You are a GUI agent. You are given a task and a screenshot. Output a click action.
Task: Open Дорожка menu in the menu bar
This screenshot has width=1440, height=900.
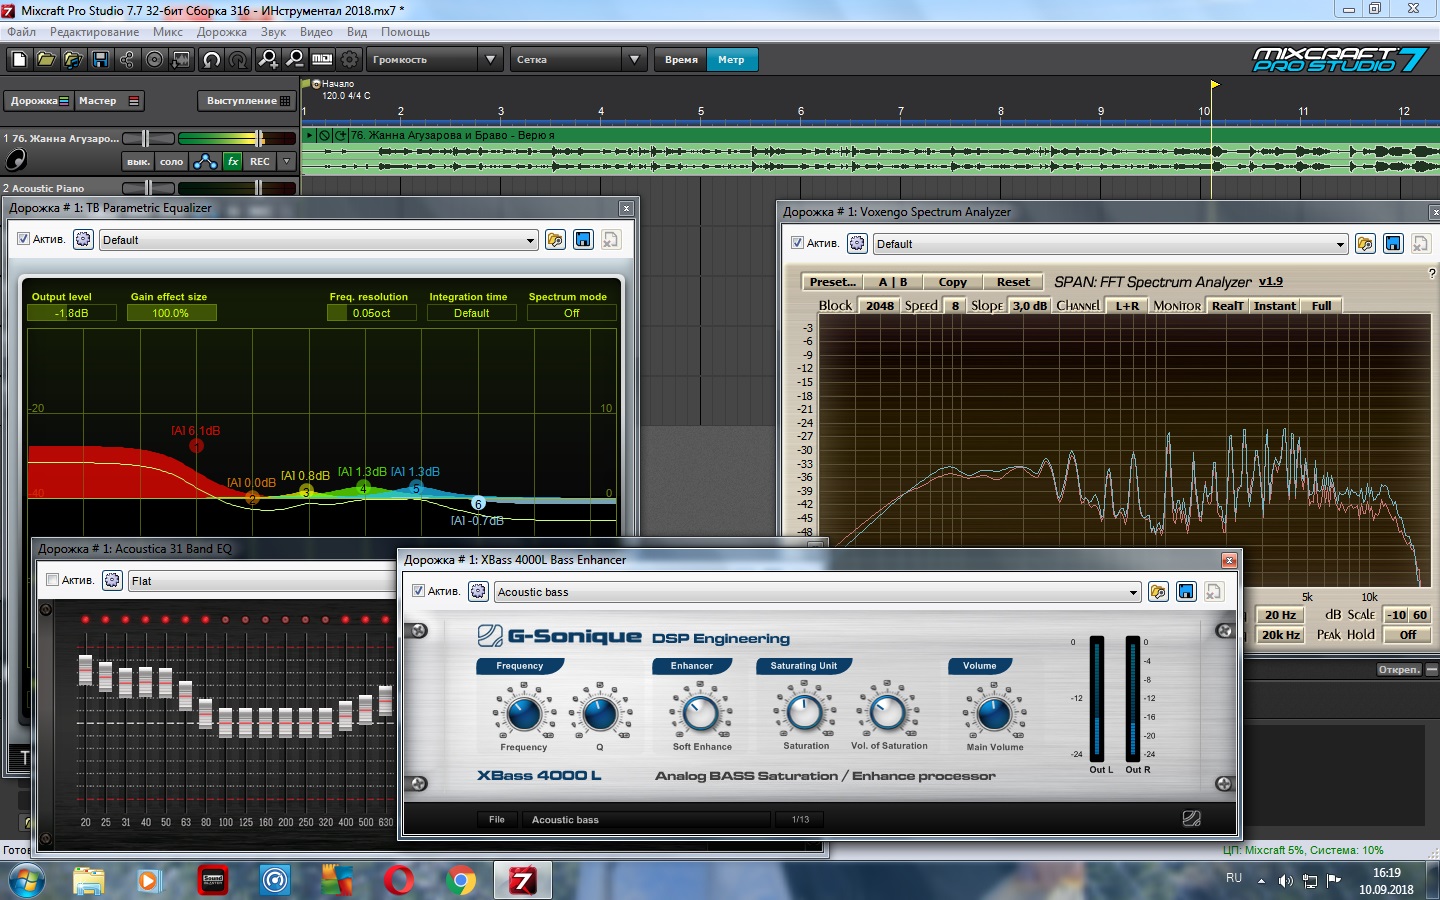pos(221,32)
